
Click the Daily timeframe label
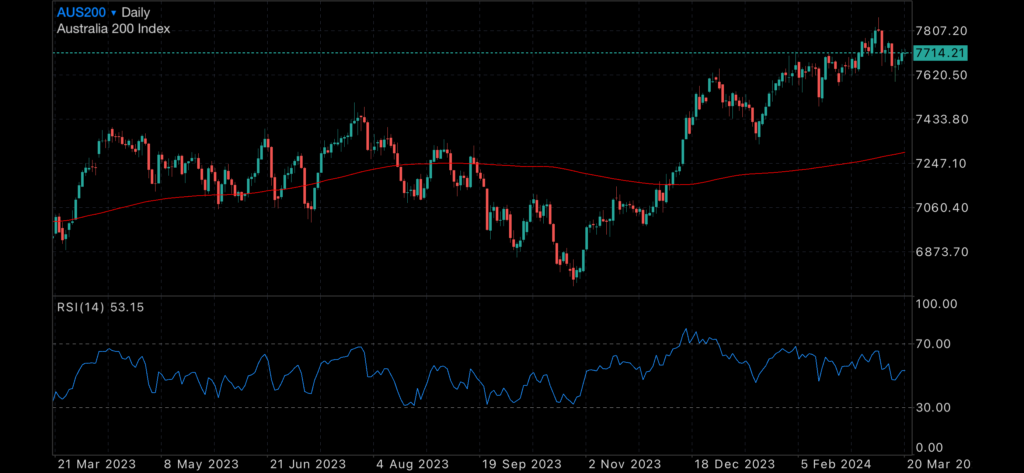click(x=136, y=12)
